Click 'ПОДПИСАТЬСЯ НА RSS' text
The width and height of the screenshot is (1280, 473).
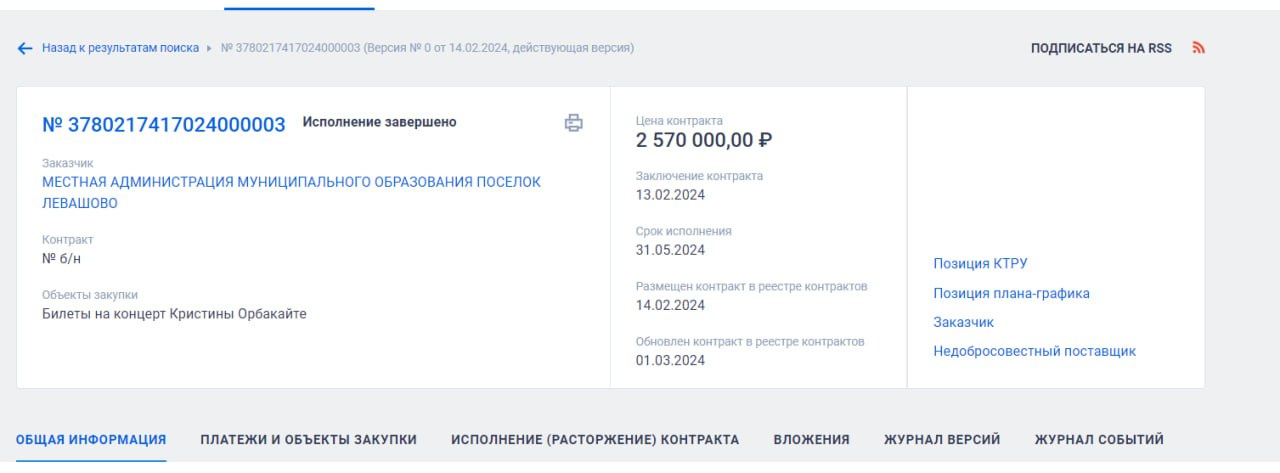[1101, 48]
